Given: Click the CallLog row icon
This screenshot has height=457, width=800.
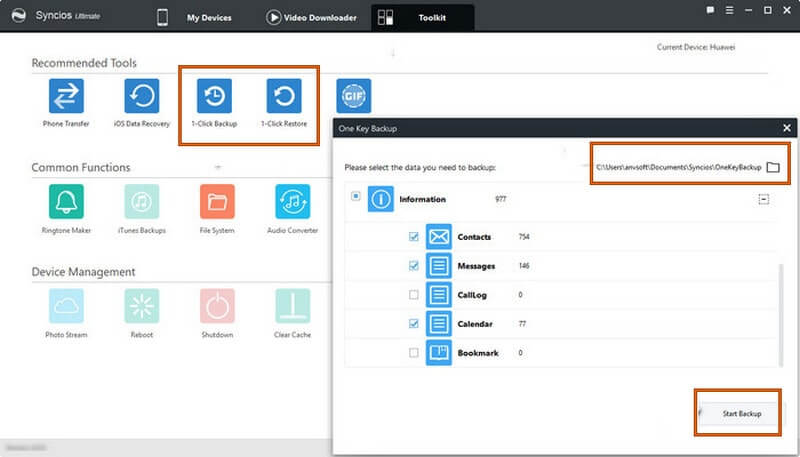Looking at the screenshot, I should tap(439, 295).
